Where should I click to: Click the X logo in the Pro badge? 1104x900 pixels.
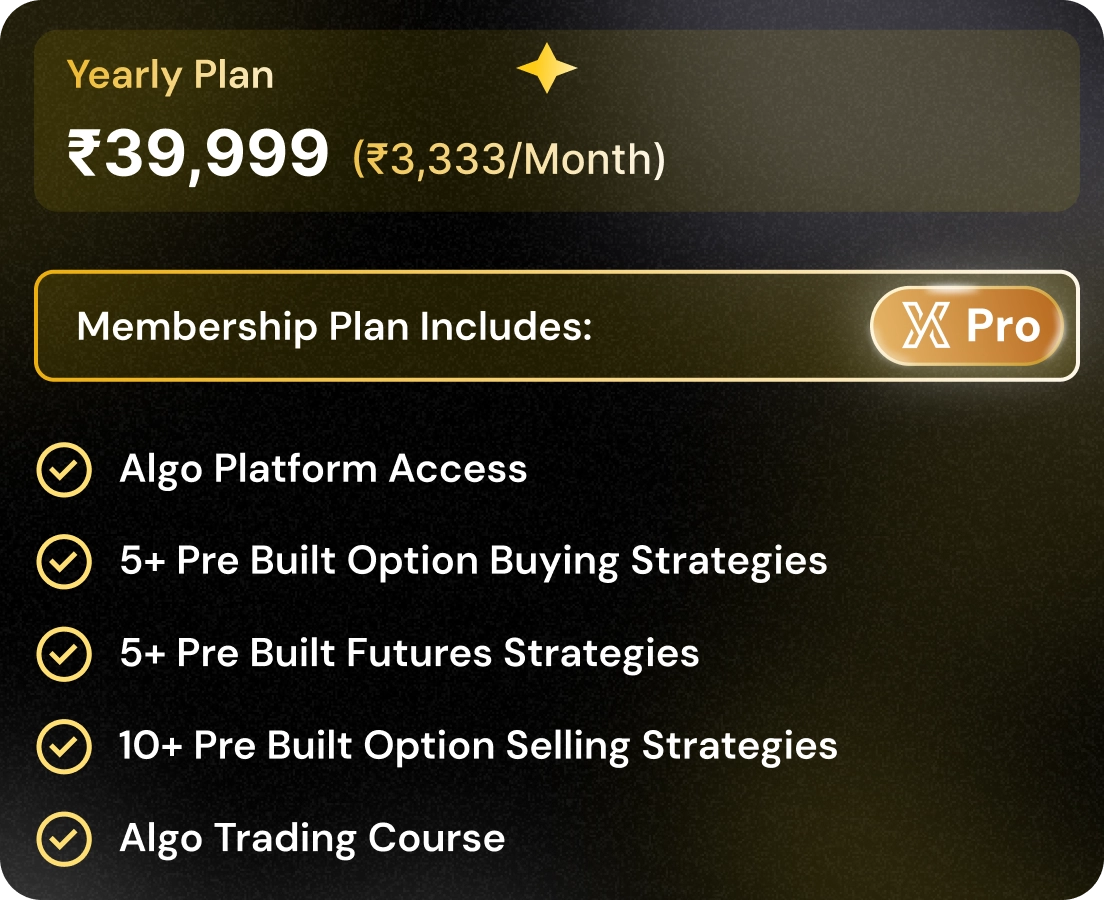tap(926, 327)
